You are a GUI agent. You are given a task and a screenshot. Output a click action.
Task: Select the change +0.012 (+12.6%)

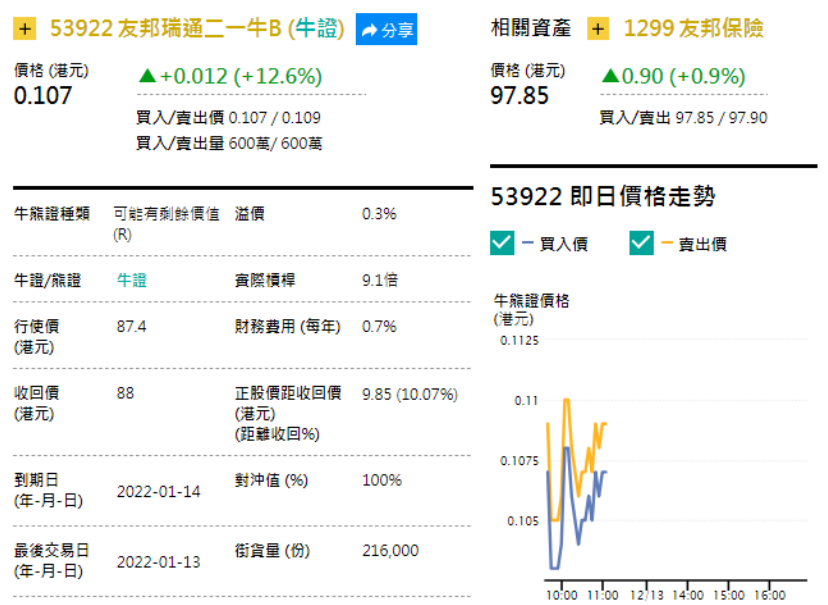coord(230,77)
